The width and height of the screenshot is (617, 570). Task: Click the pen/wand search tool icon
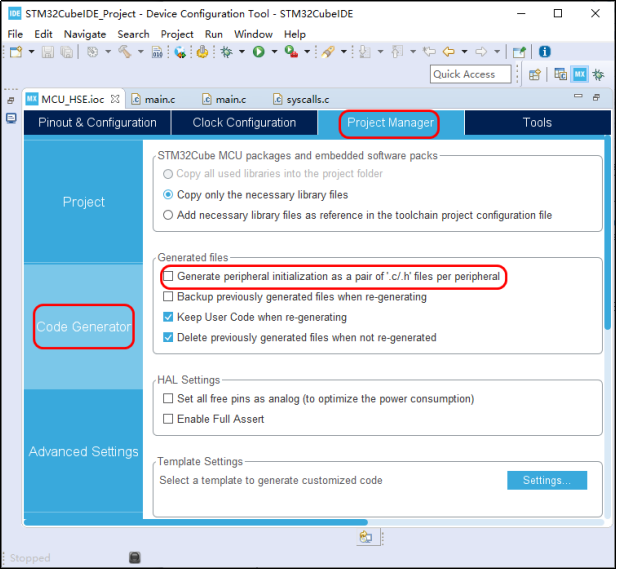pos(327,52)
